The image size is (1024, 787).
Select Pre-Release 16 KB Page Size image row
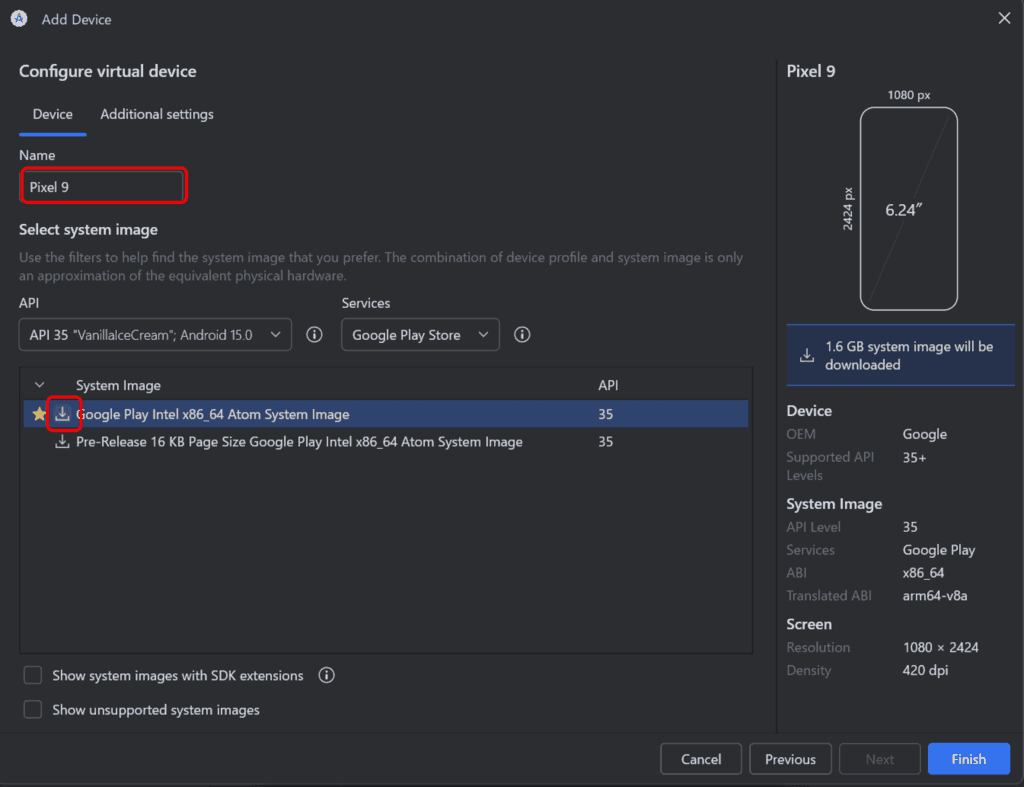point(386,442)
